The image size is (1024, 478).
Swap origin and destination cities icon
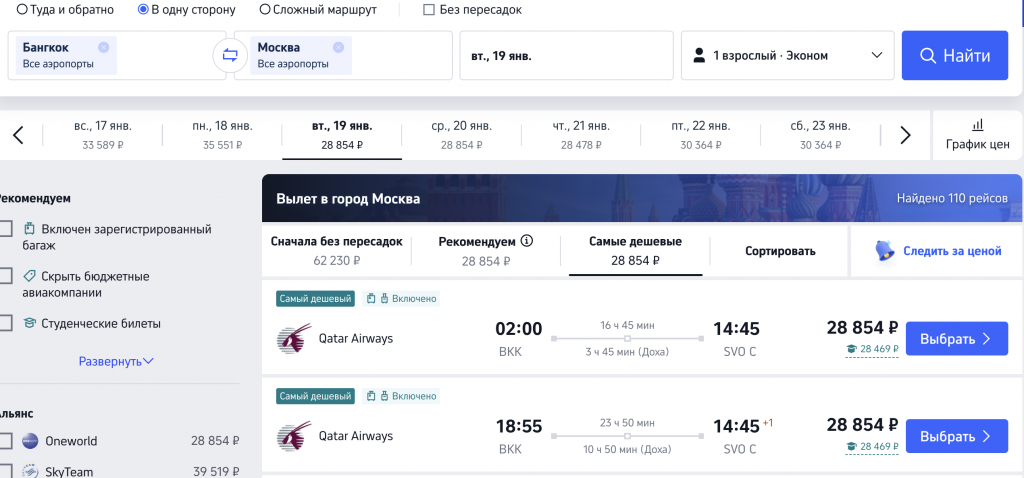[x=230, y=55]
